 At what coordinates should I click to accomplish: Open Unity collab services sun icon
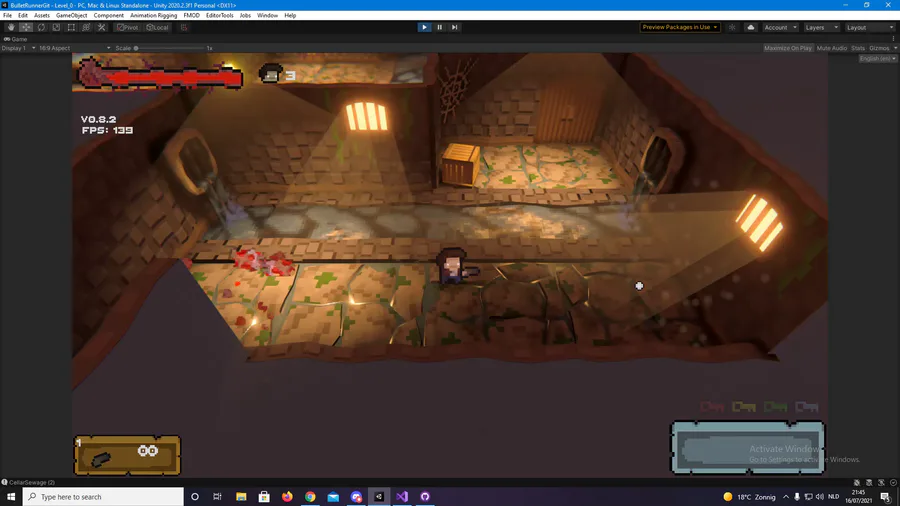(732, 27)
